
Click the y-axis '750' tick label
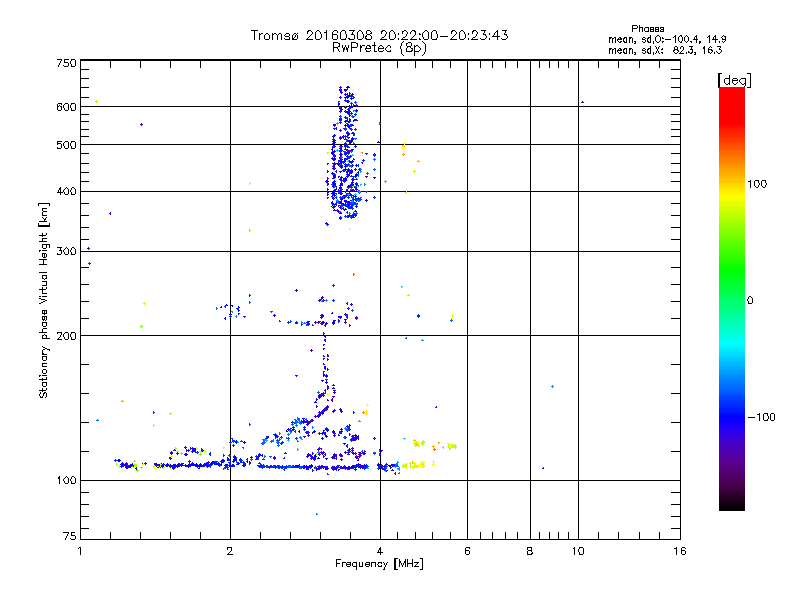click(67, 63)
